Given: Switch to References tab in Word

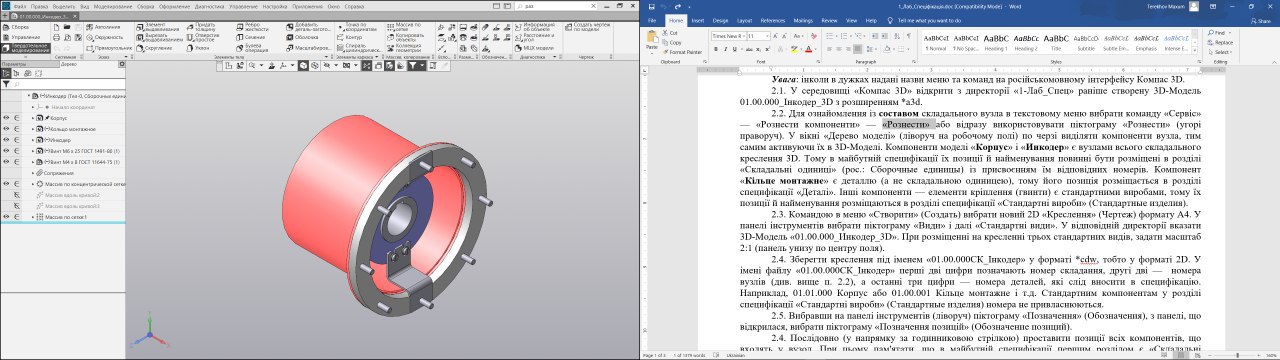Looking at the screenshot, I should [x=773, y=21].
